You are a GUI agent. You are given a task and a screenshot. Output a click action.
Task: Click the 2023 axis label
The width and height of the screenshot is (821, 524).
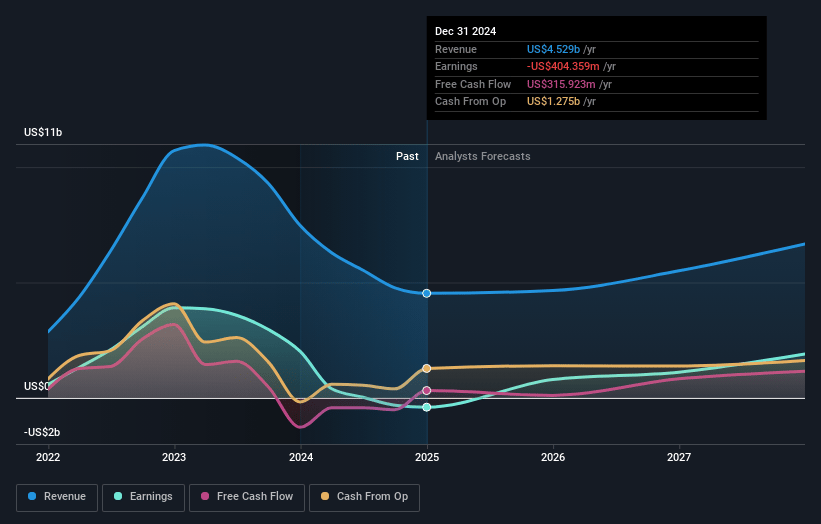pyautogui.click(x=174, y=458)
